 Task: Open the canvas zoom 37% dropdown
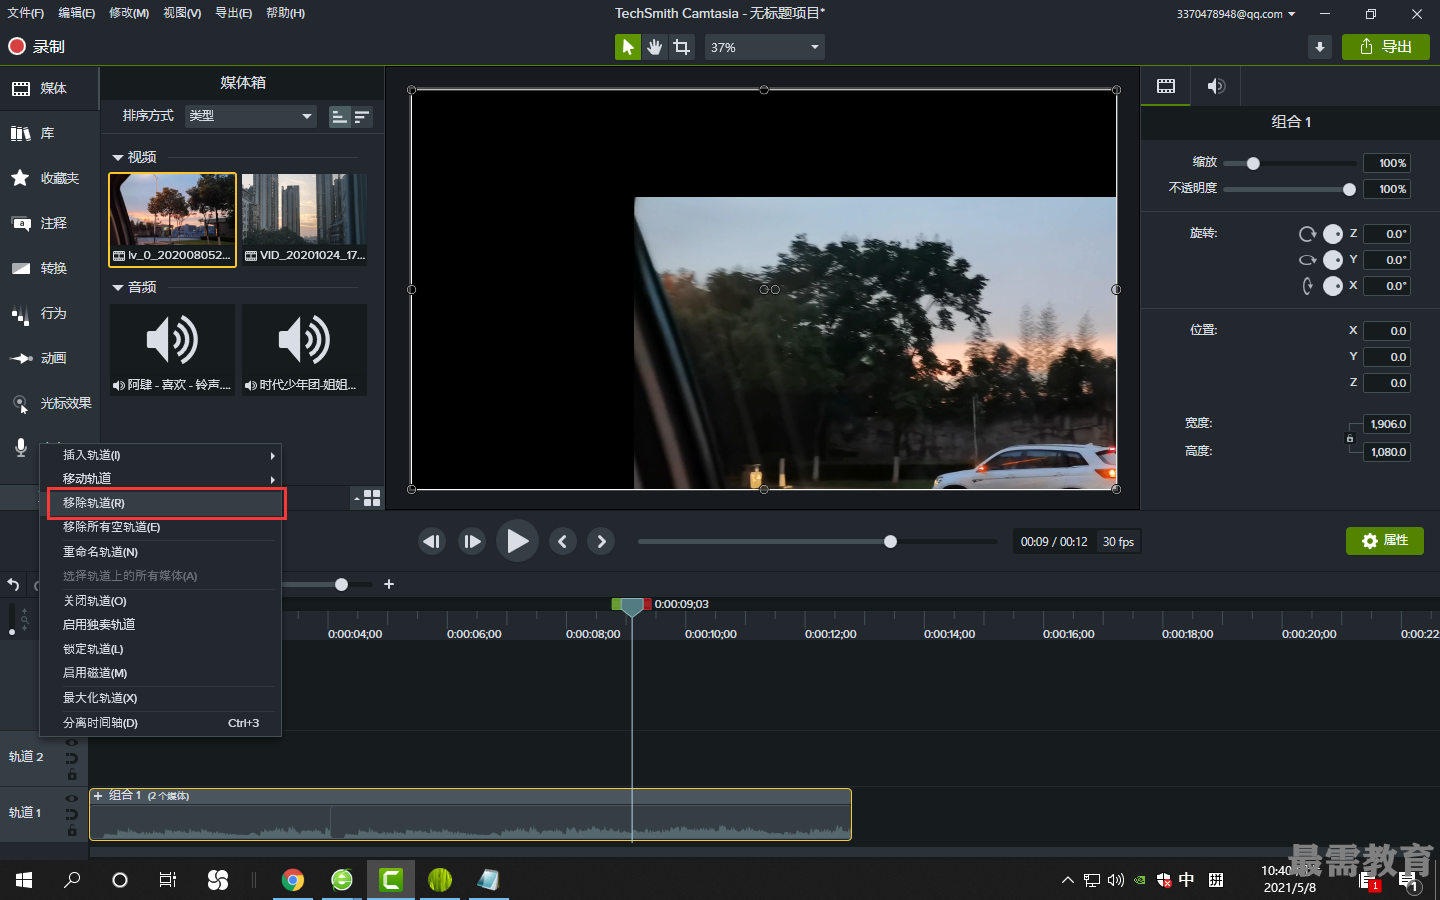coord(765,47)
